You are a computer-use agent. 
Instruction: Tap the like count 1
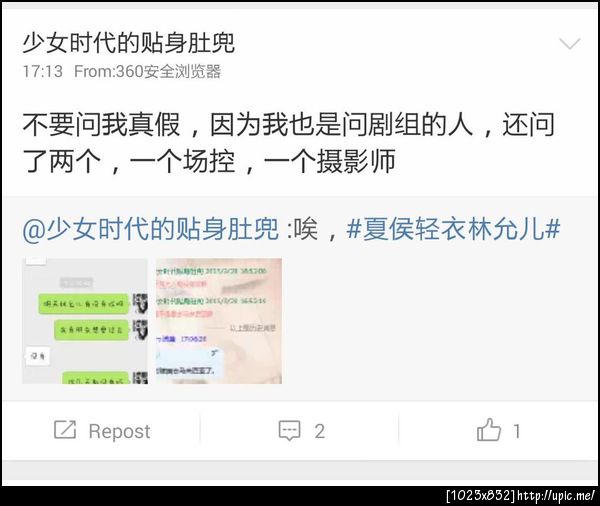point(517,431)
